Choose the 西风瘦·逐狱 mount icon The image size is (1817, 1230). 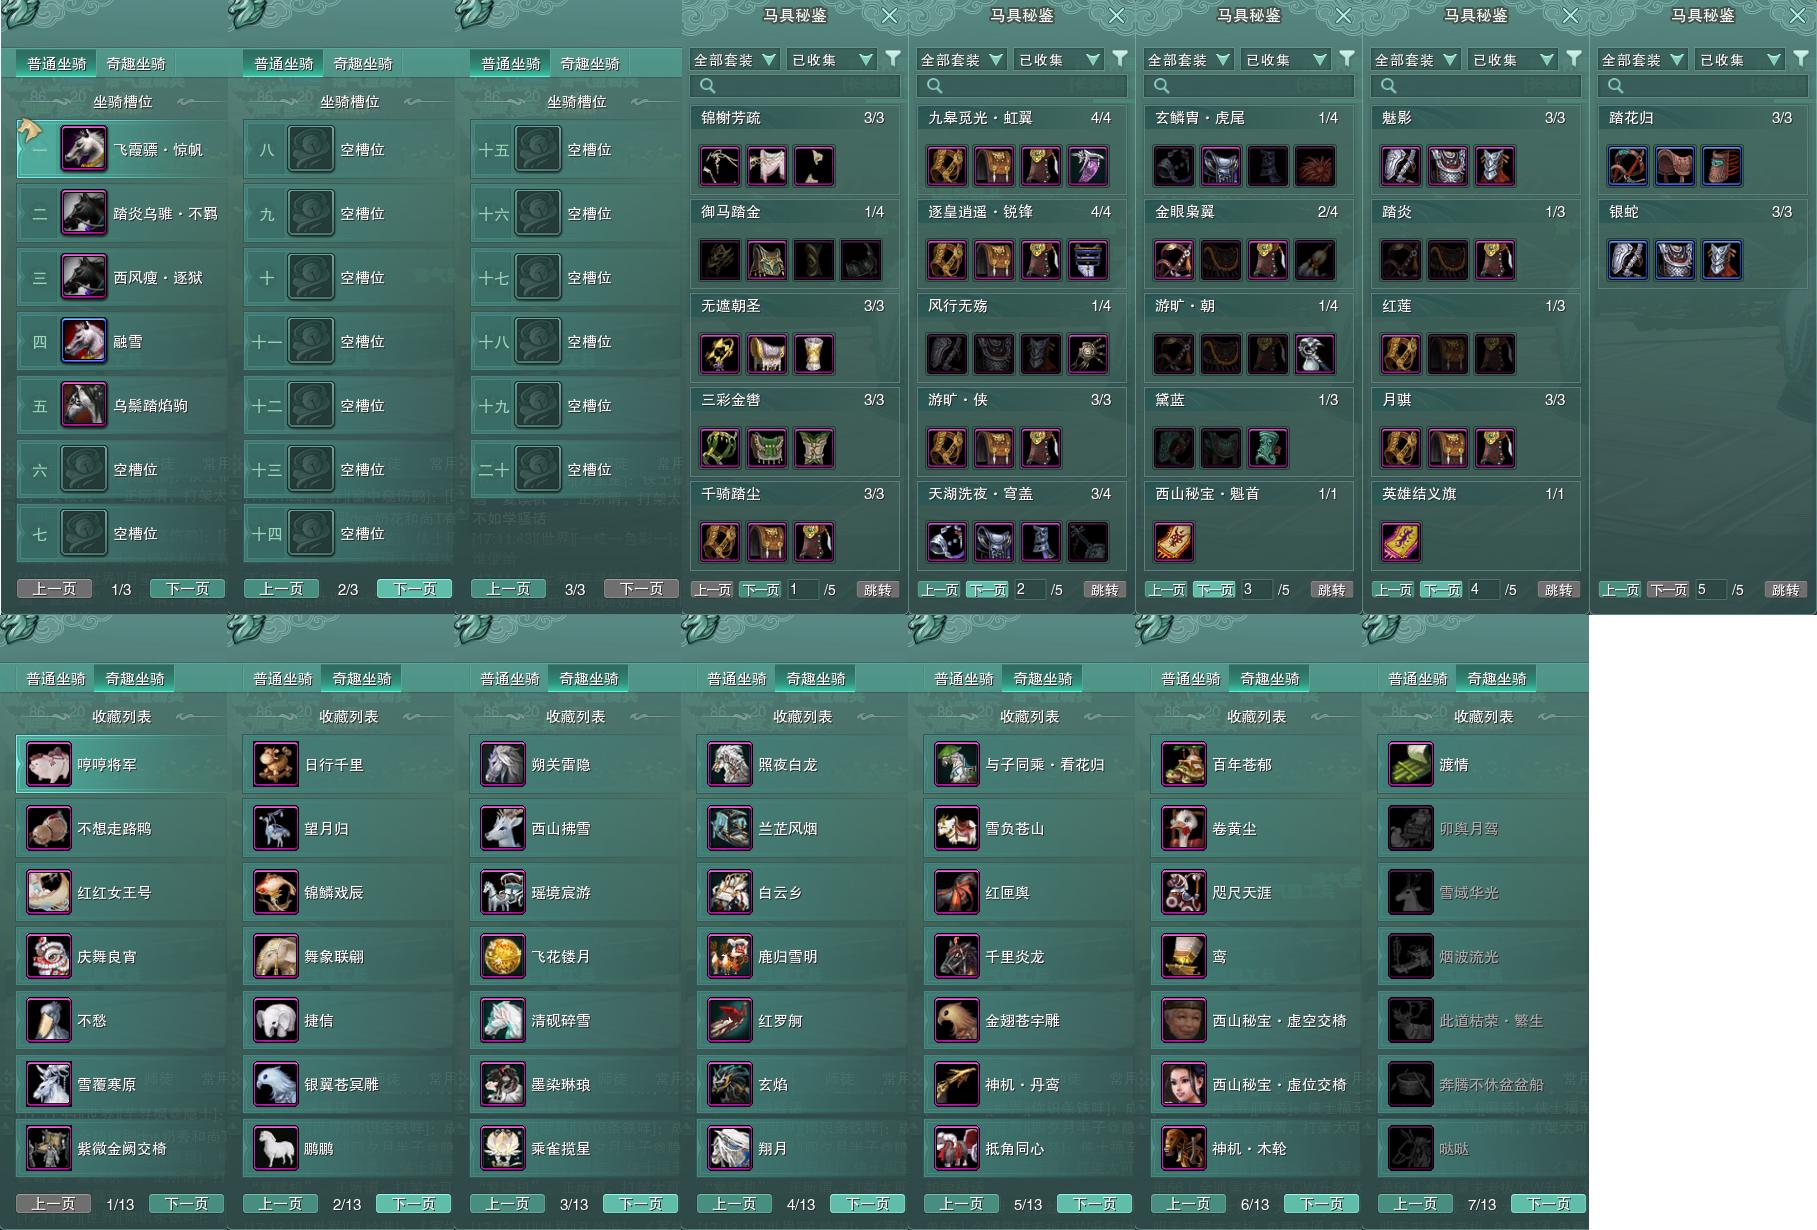[x=84, y=277]
